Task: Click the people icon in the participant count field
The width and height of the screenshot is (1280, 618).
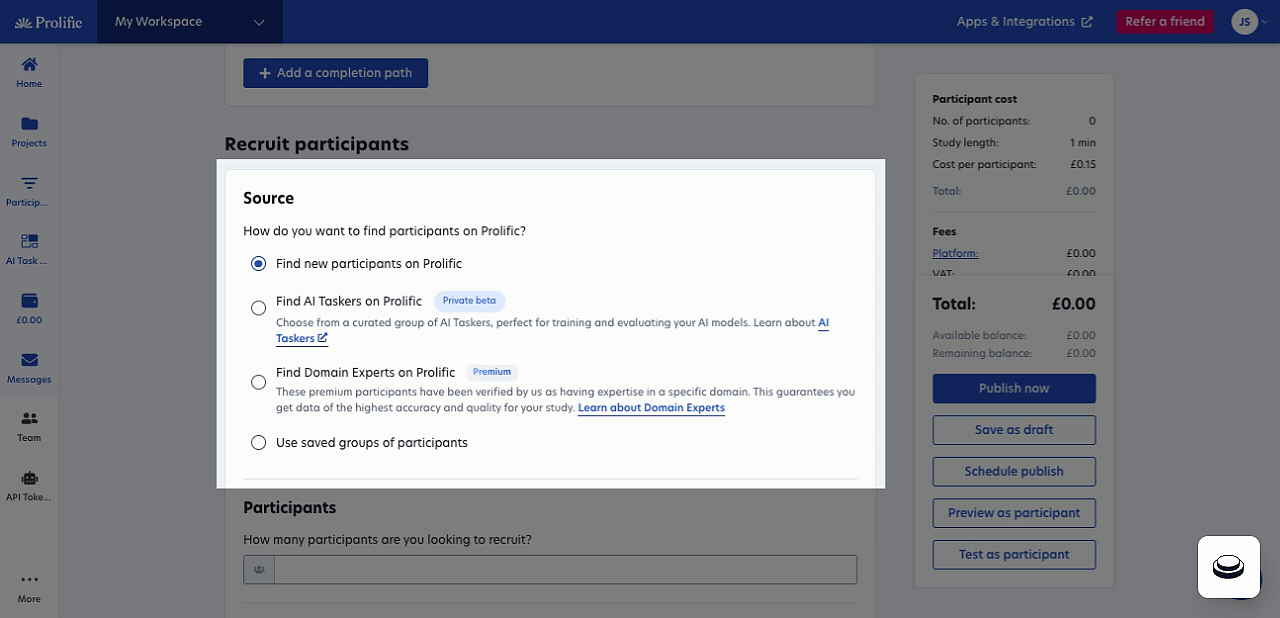Action: [259, 570]
